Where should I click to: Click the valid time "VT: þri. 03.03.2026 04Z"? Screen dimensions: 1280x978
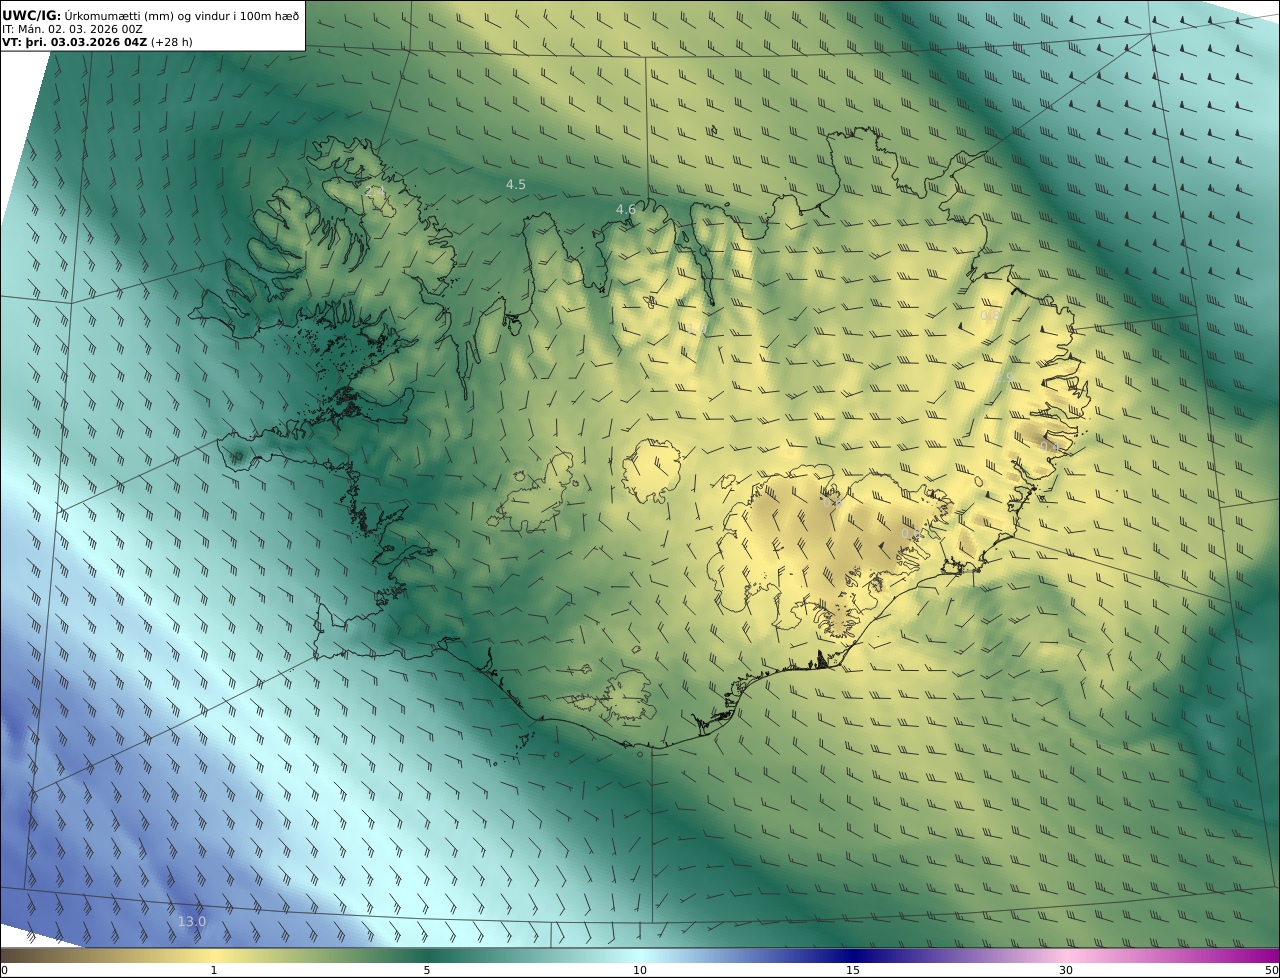tap(75, 43)
